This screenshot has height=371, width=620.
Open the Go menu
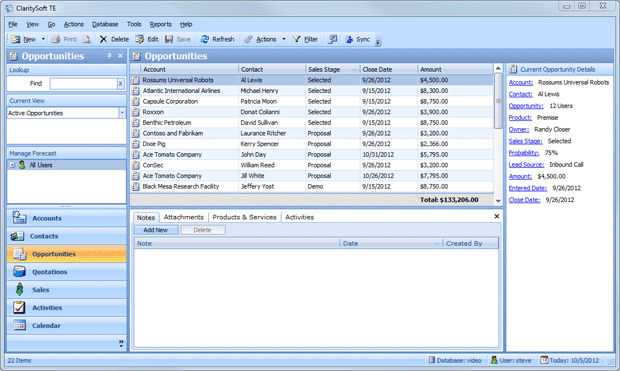[x=51, y=24]
